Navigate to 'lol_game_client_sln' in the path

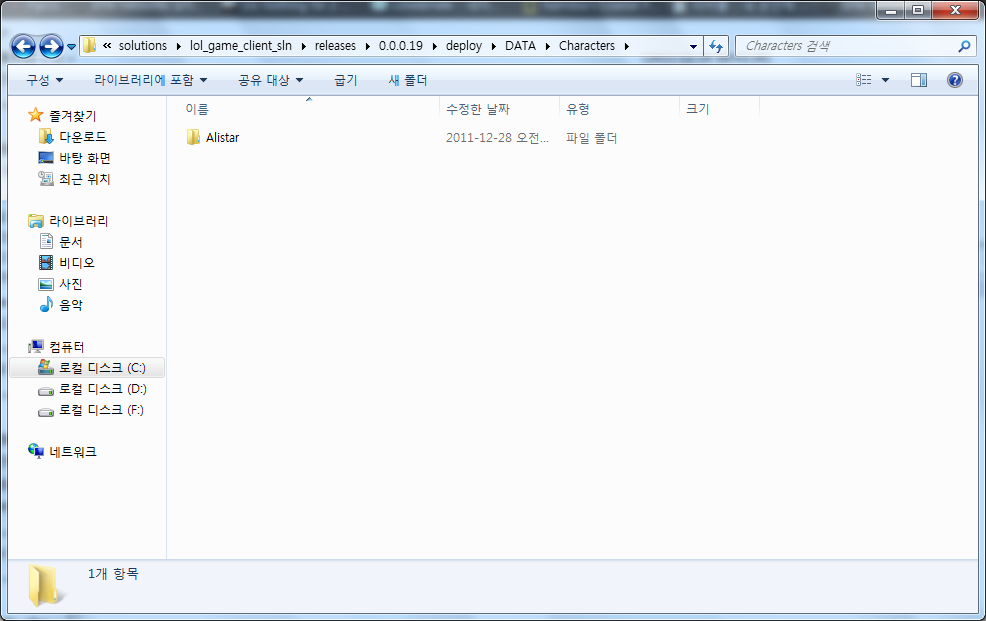click(241, 45)
